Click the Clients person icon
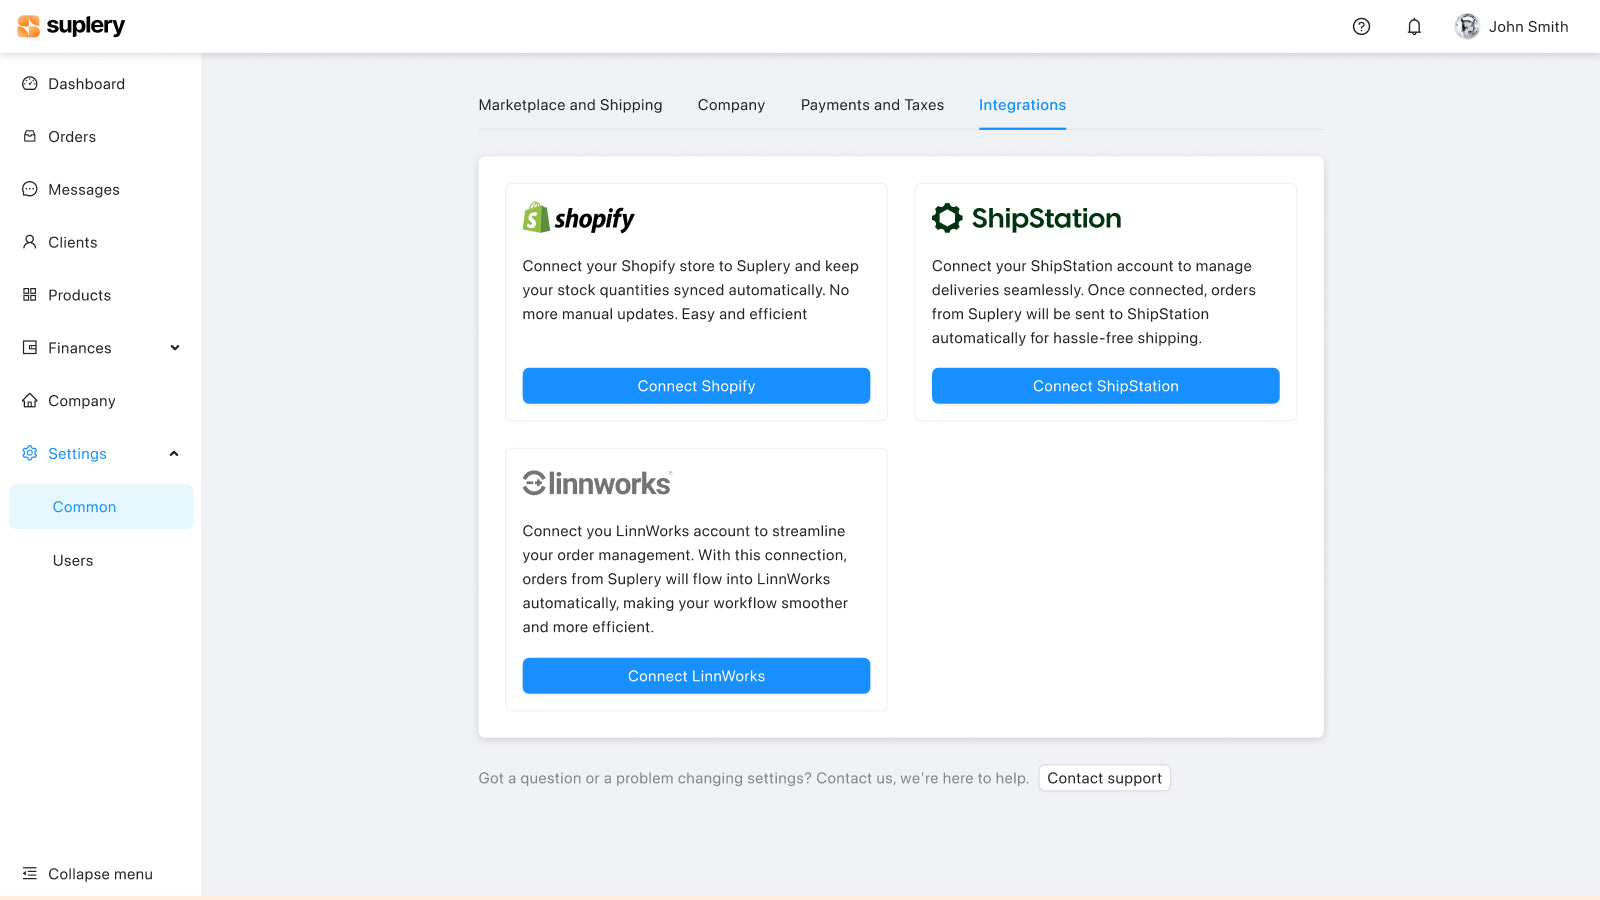 31,242
